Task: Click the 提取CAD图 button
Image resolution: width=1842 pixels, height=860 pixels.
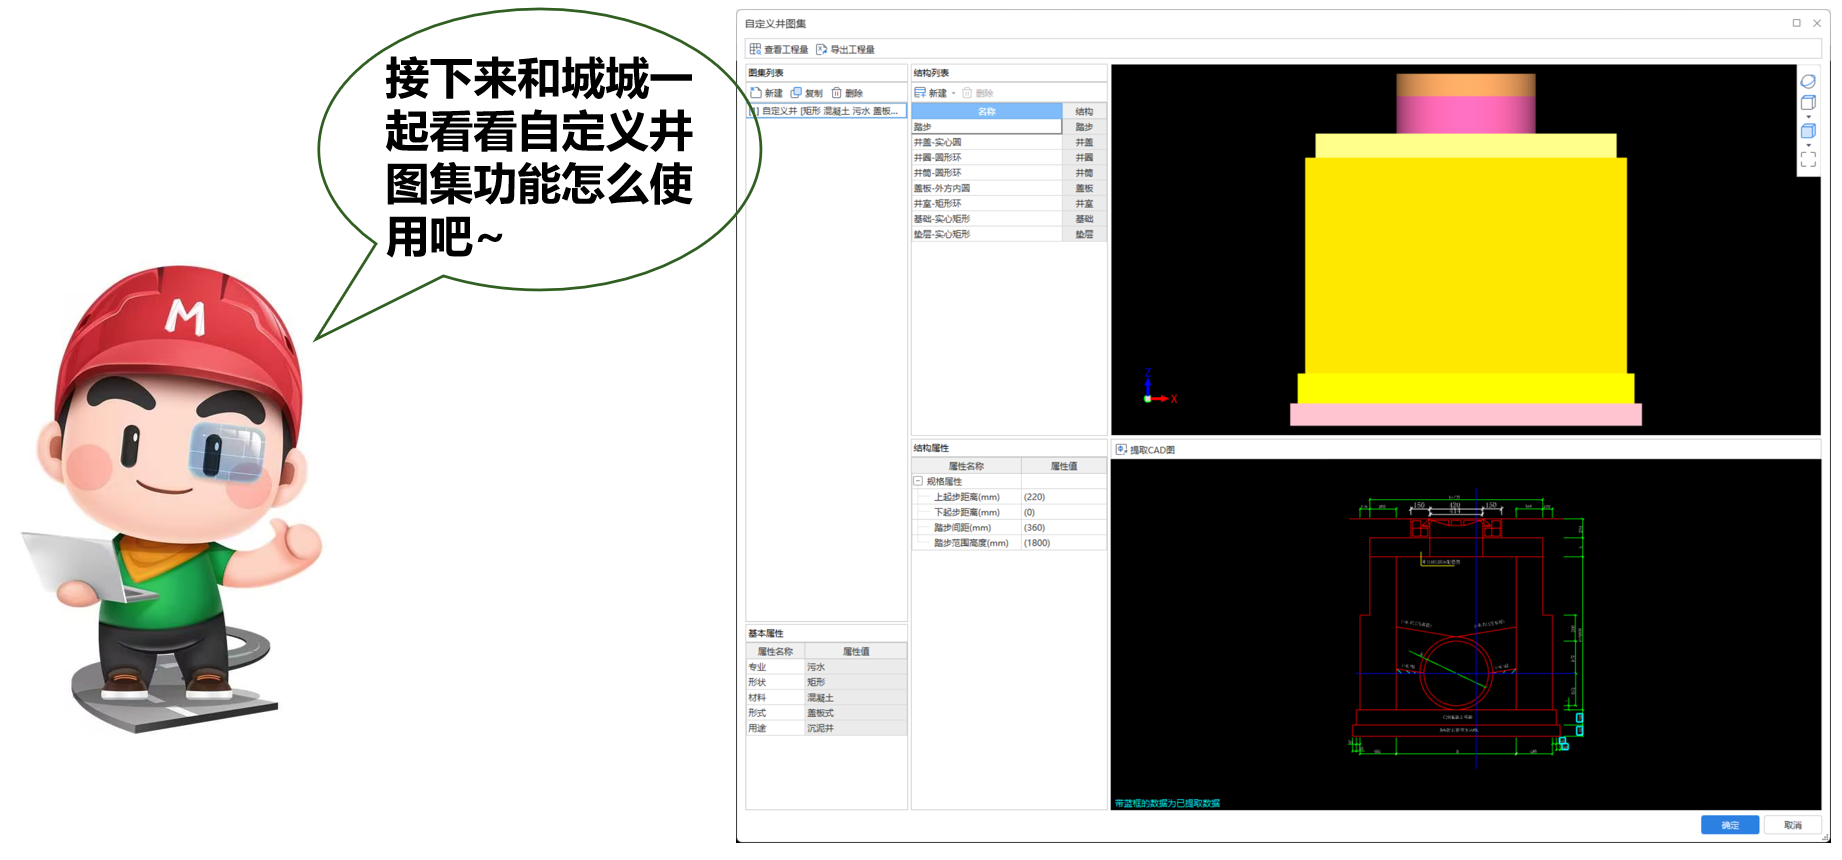Action: click(x=1146, y=450)
